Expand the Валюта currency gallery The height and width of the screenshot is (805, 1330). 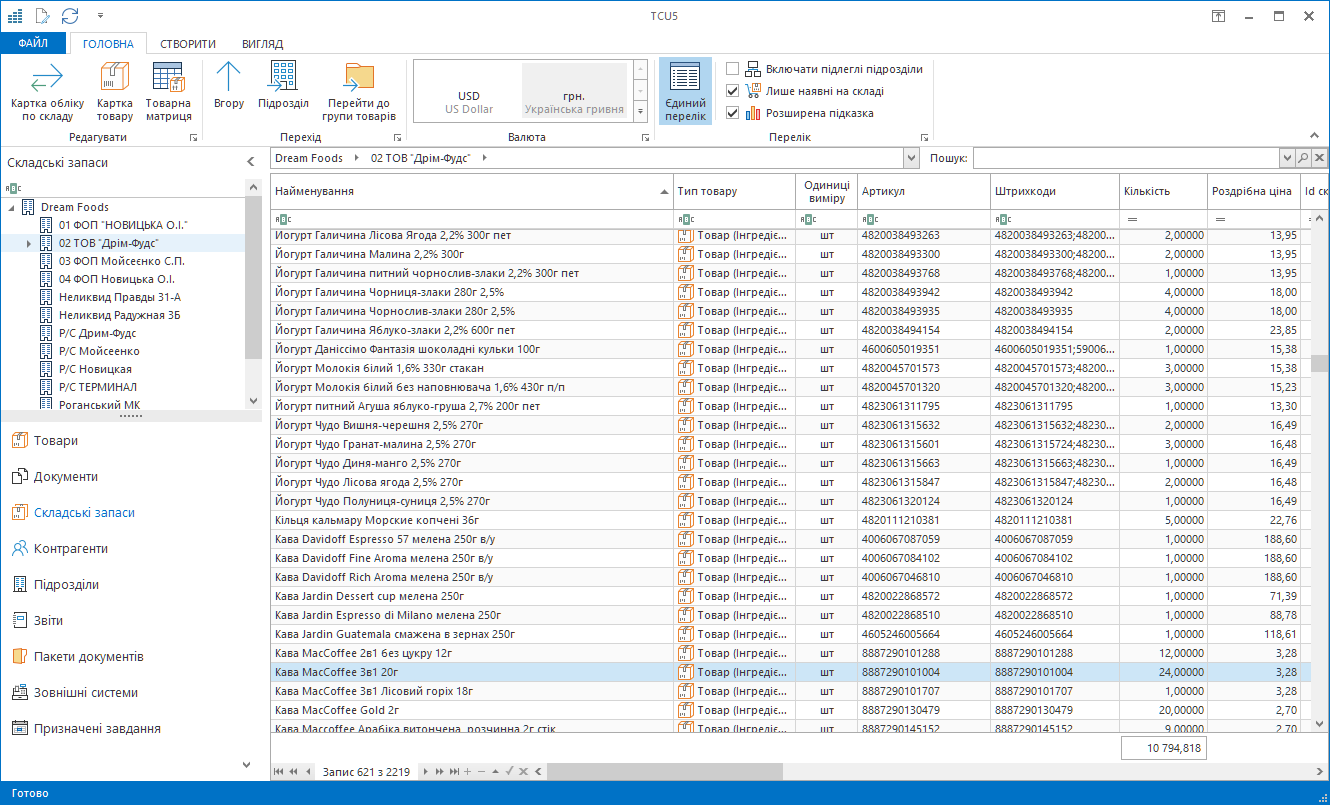(x=641, y=112)
